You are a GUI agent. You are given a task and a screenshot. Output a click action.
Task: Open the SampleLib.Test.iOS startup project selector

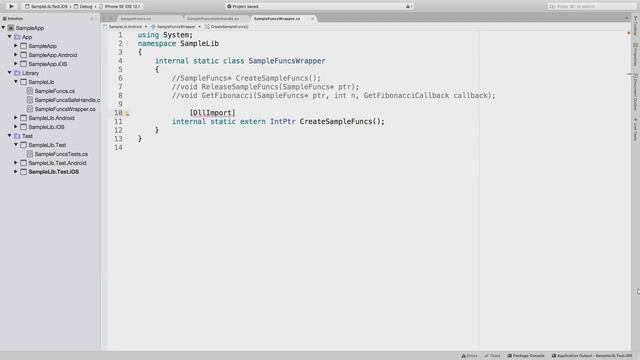click(x=47, y=7)
